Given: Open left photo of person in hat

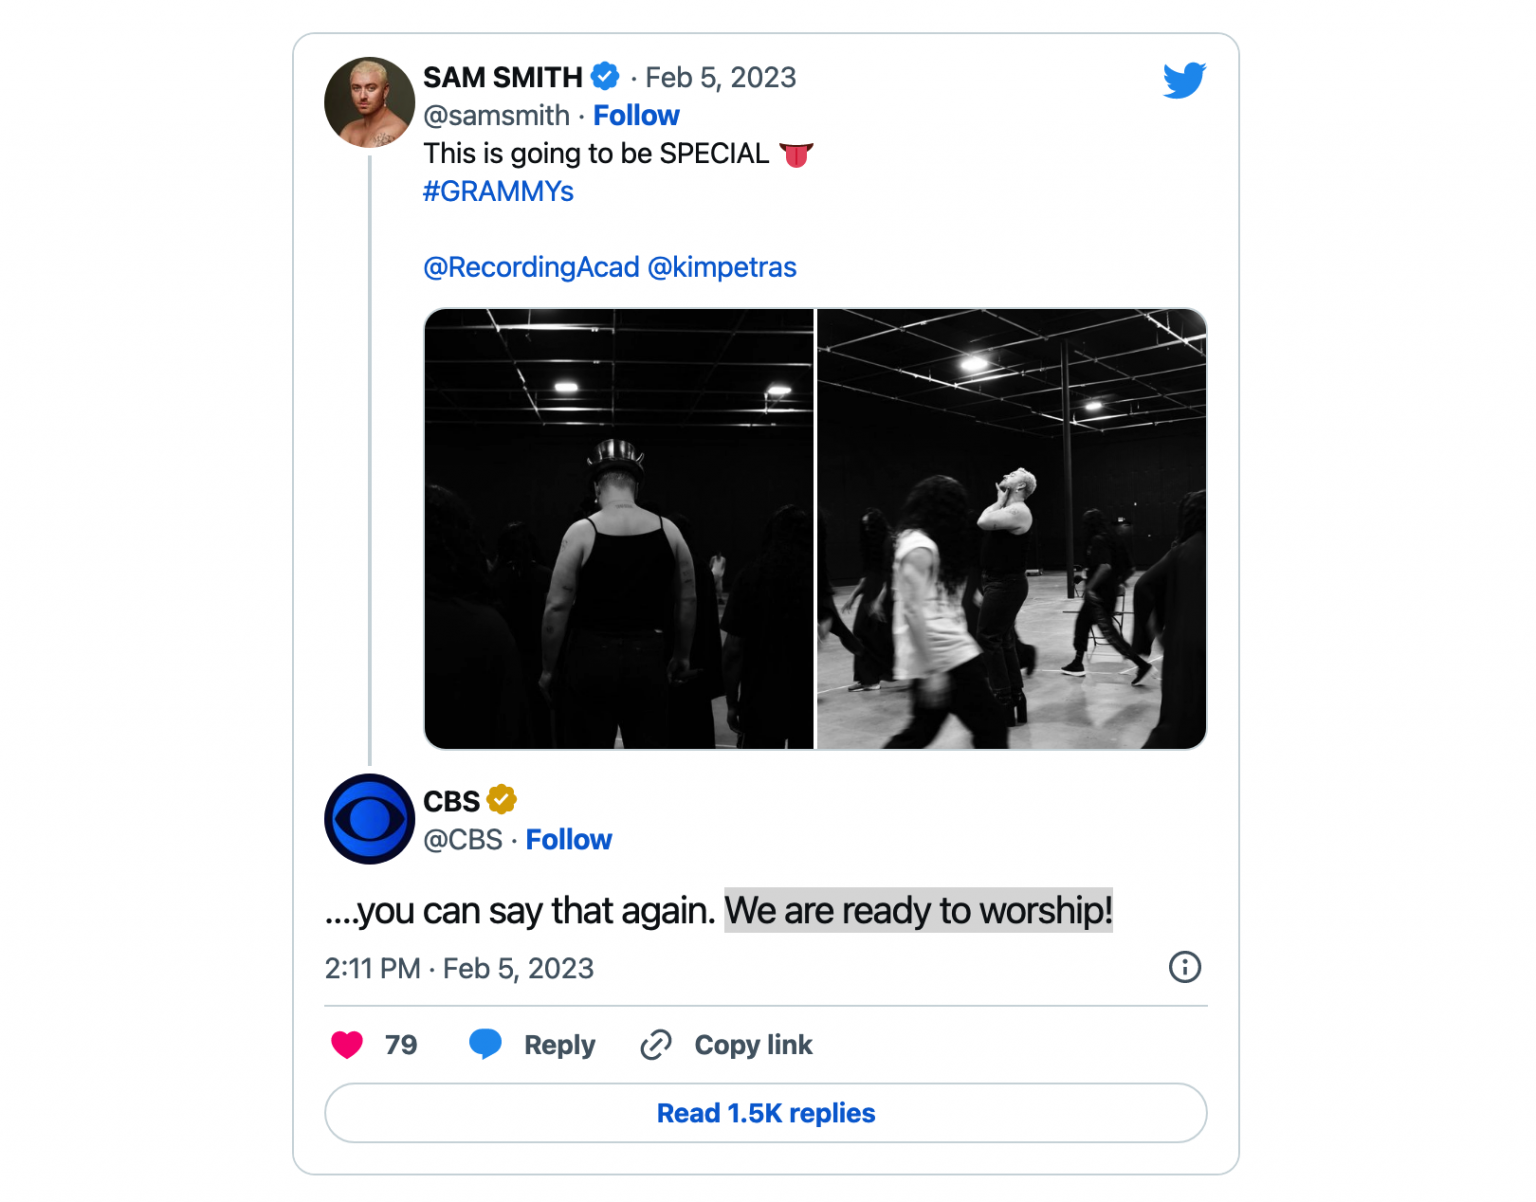Looking at the screenshot, I should [619, 529].
